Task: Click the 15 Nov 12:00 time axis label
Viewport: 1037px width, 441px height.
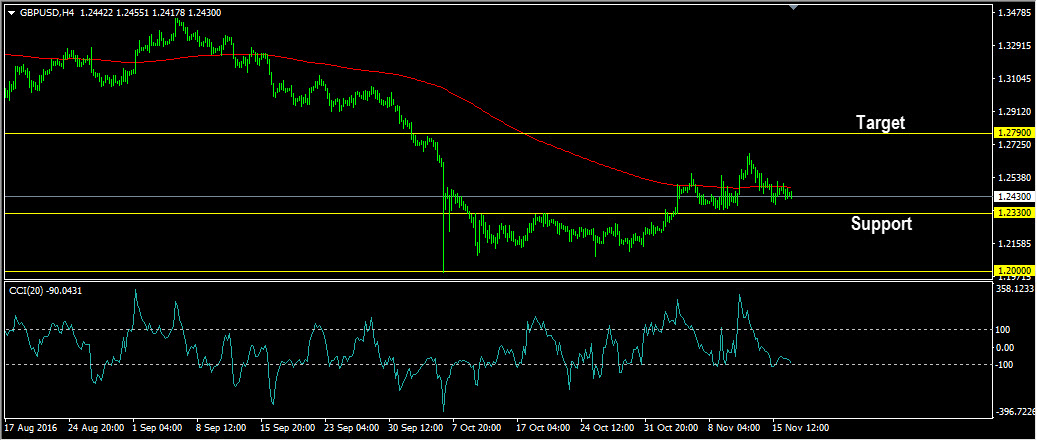Action: [x=801, y=428]
